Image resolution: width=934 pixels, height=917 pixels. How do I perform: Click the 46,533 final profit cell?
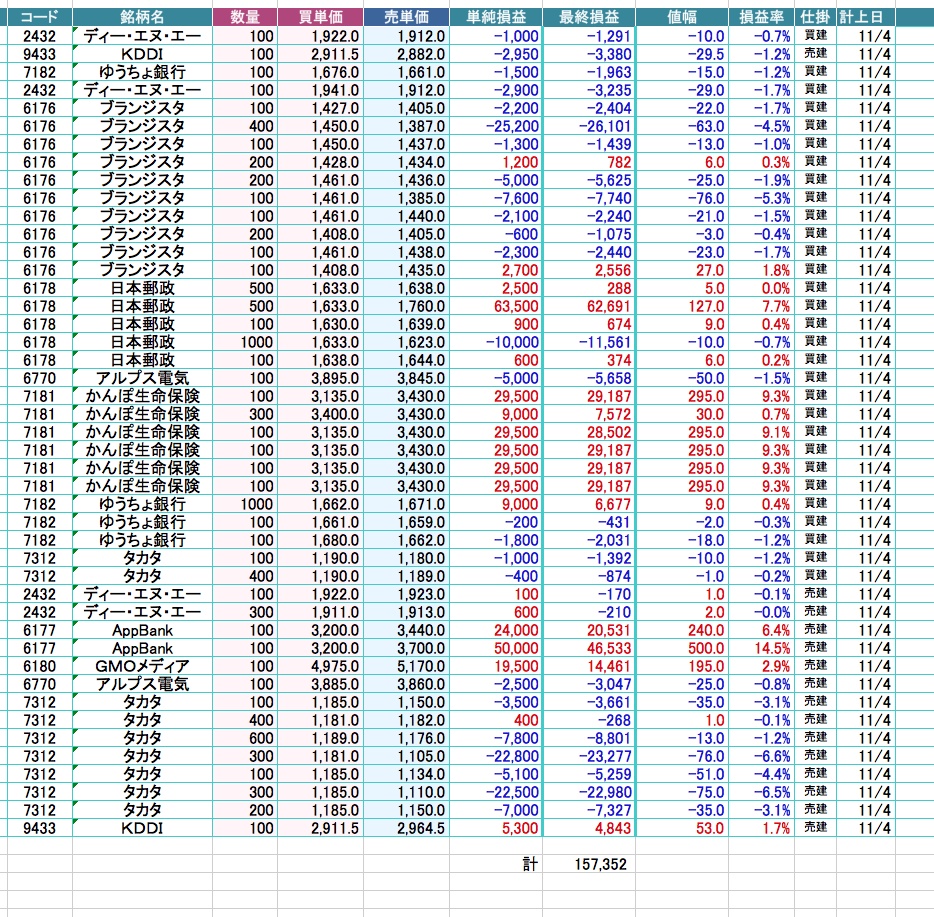(588, 648)
